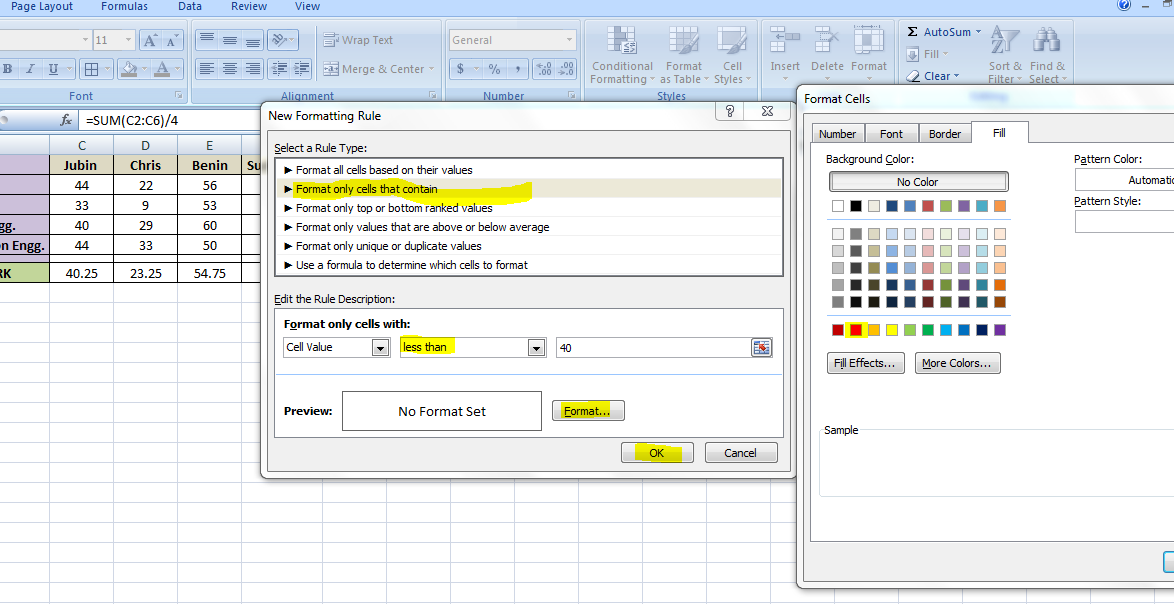Switch to the Number tab in Format Cells

point(837,133)
